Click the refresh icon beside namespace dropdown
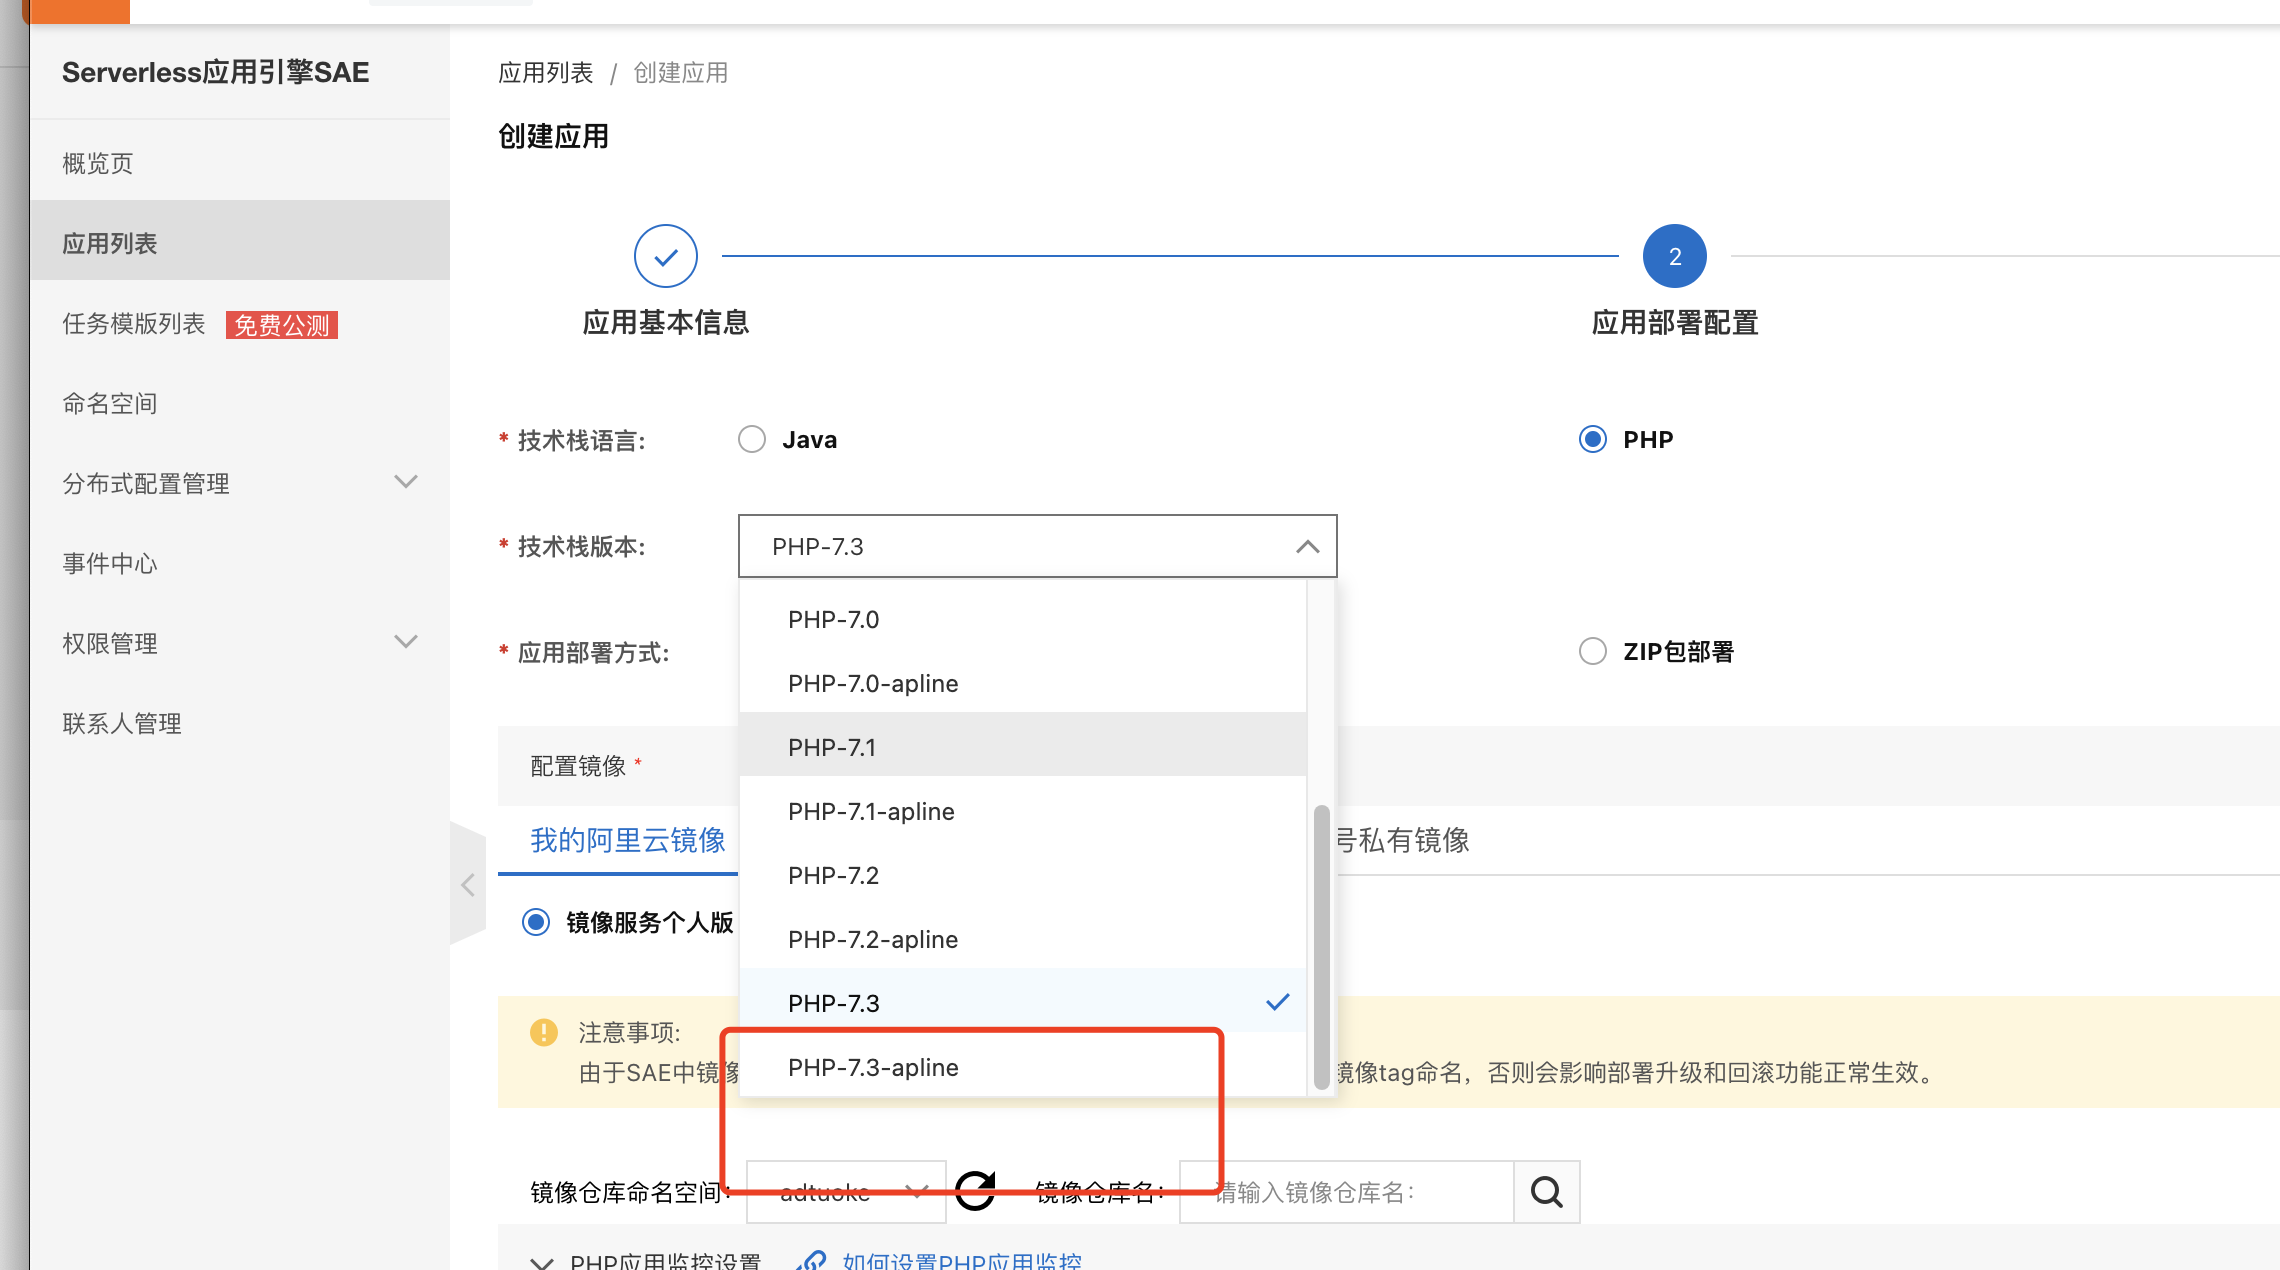Viewport: 2280px width, 1270px height. (975, 1191)
